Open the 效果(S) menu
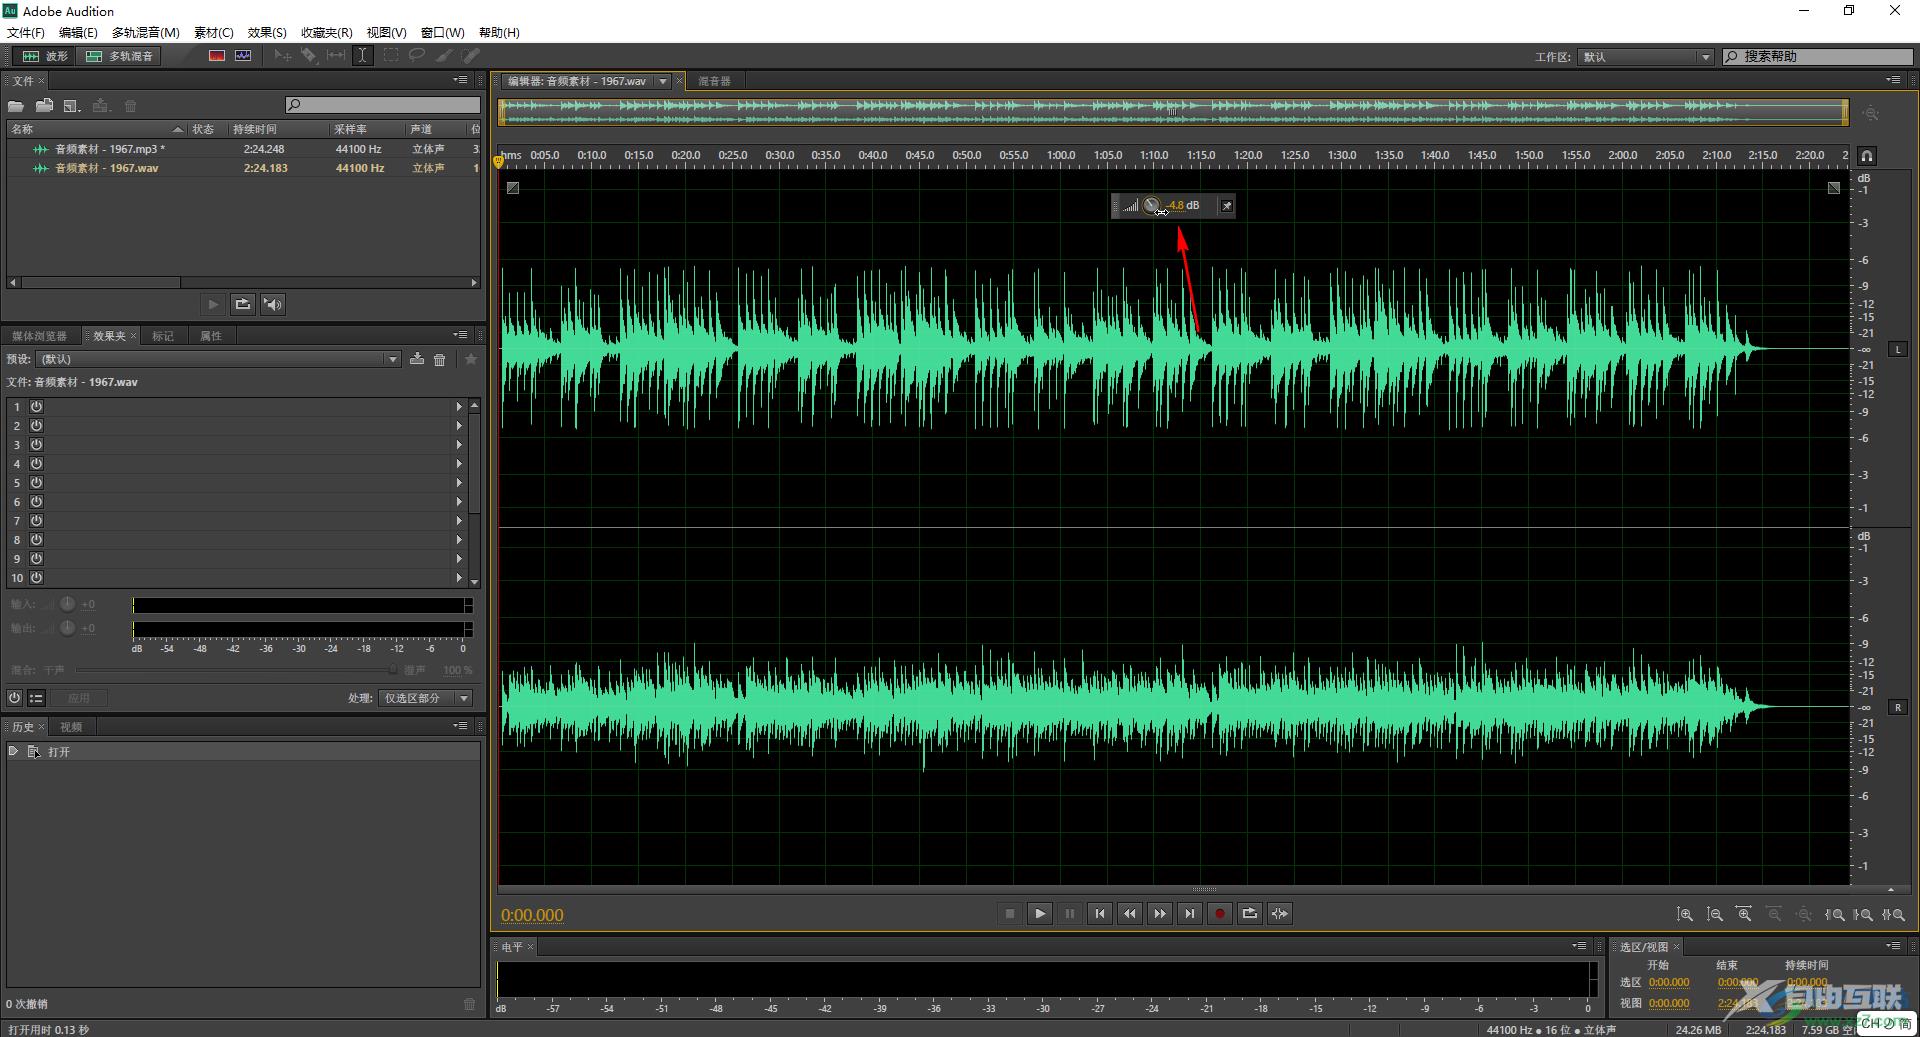The image size is (1920, 1037). click(267, 33)
